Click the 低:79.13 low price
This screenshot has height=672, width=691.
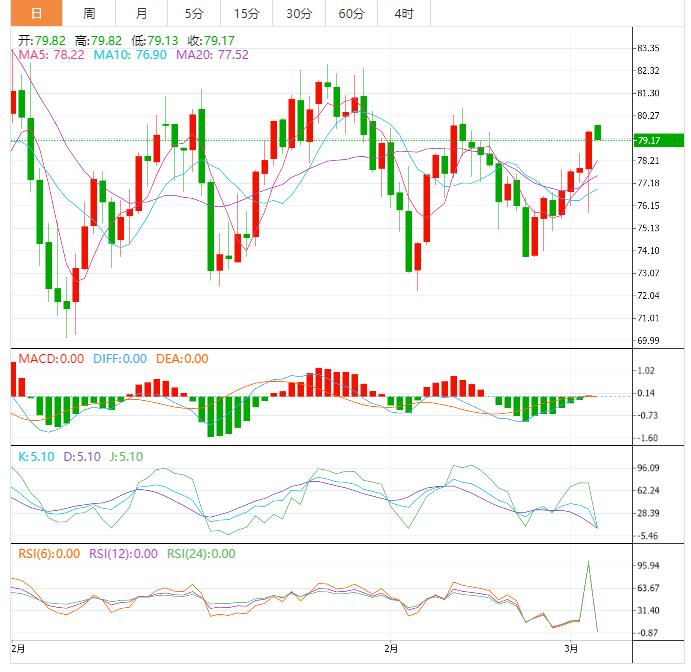(155, 41)
